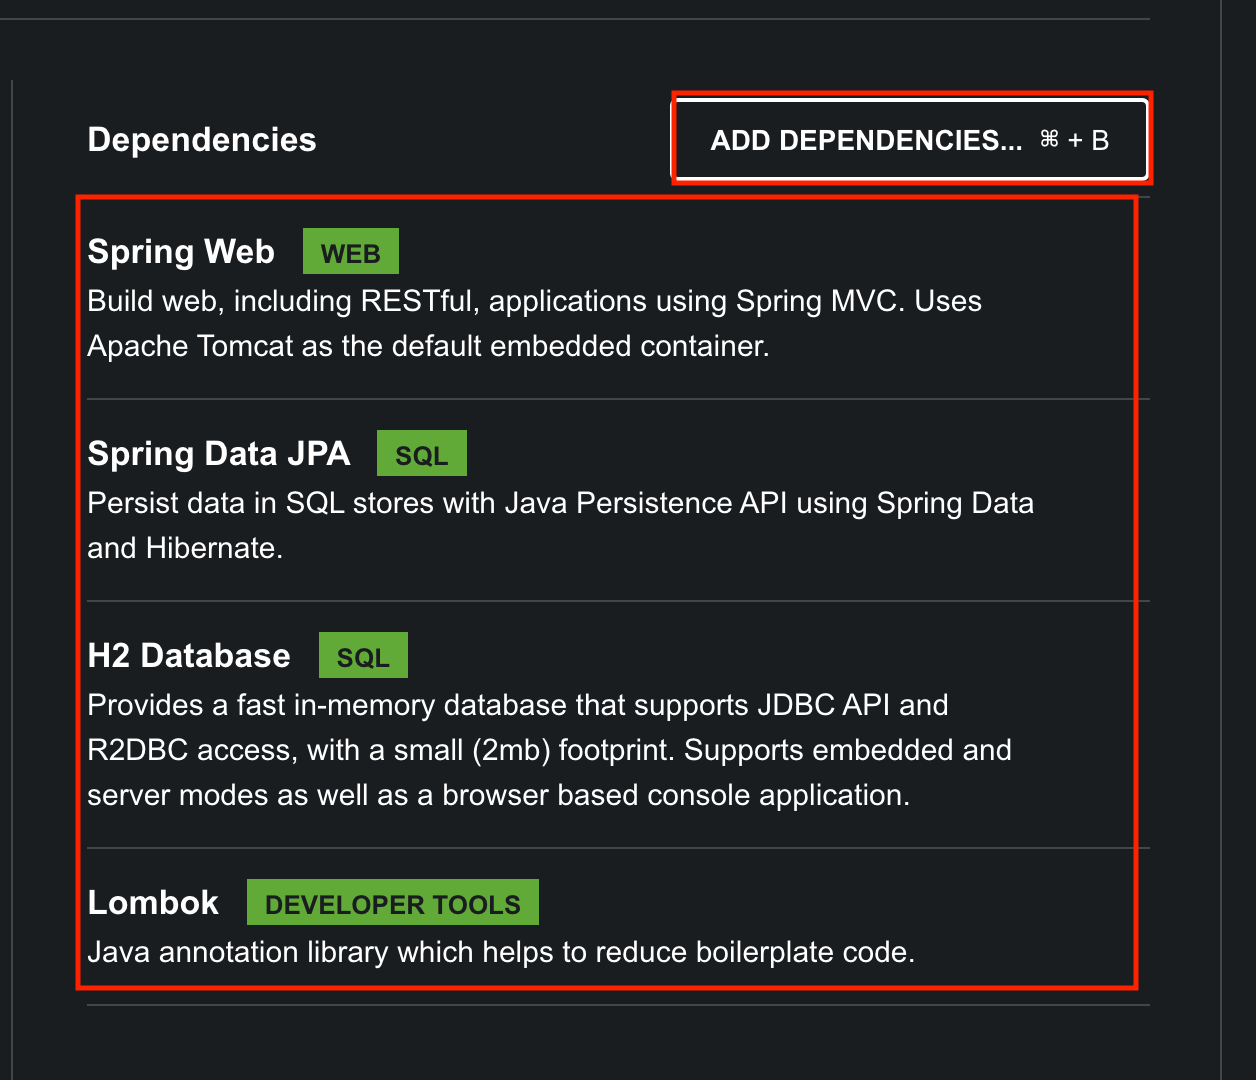Select the H2 Database title
1256x1080 pixels.
pyautogui.click(x=189, y=655)
